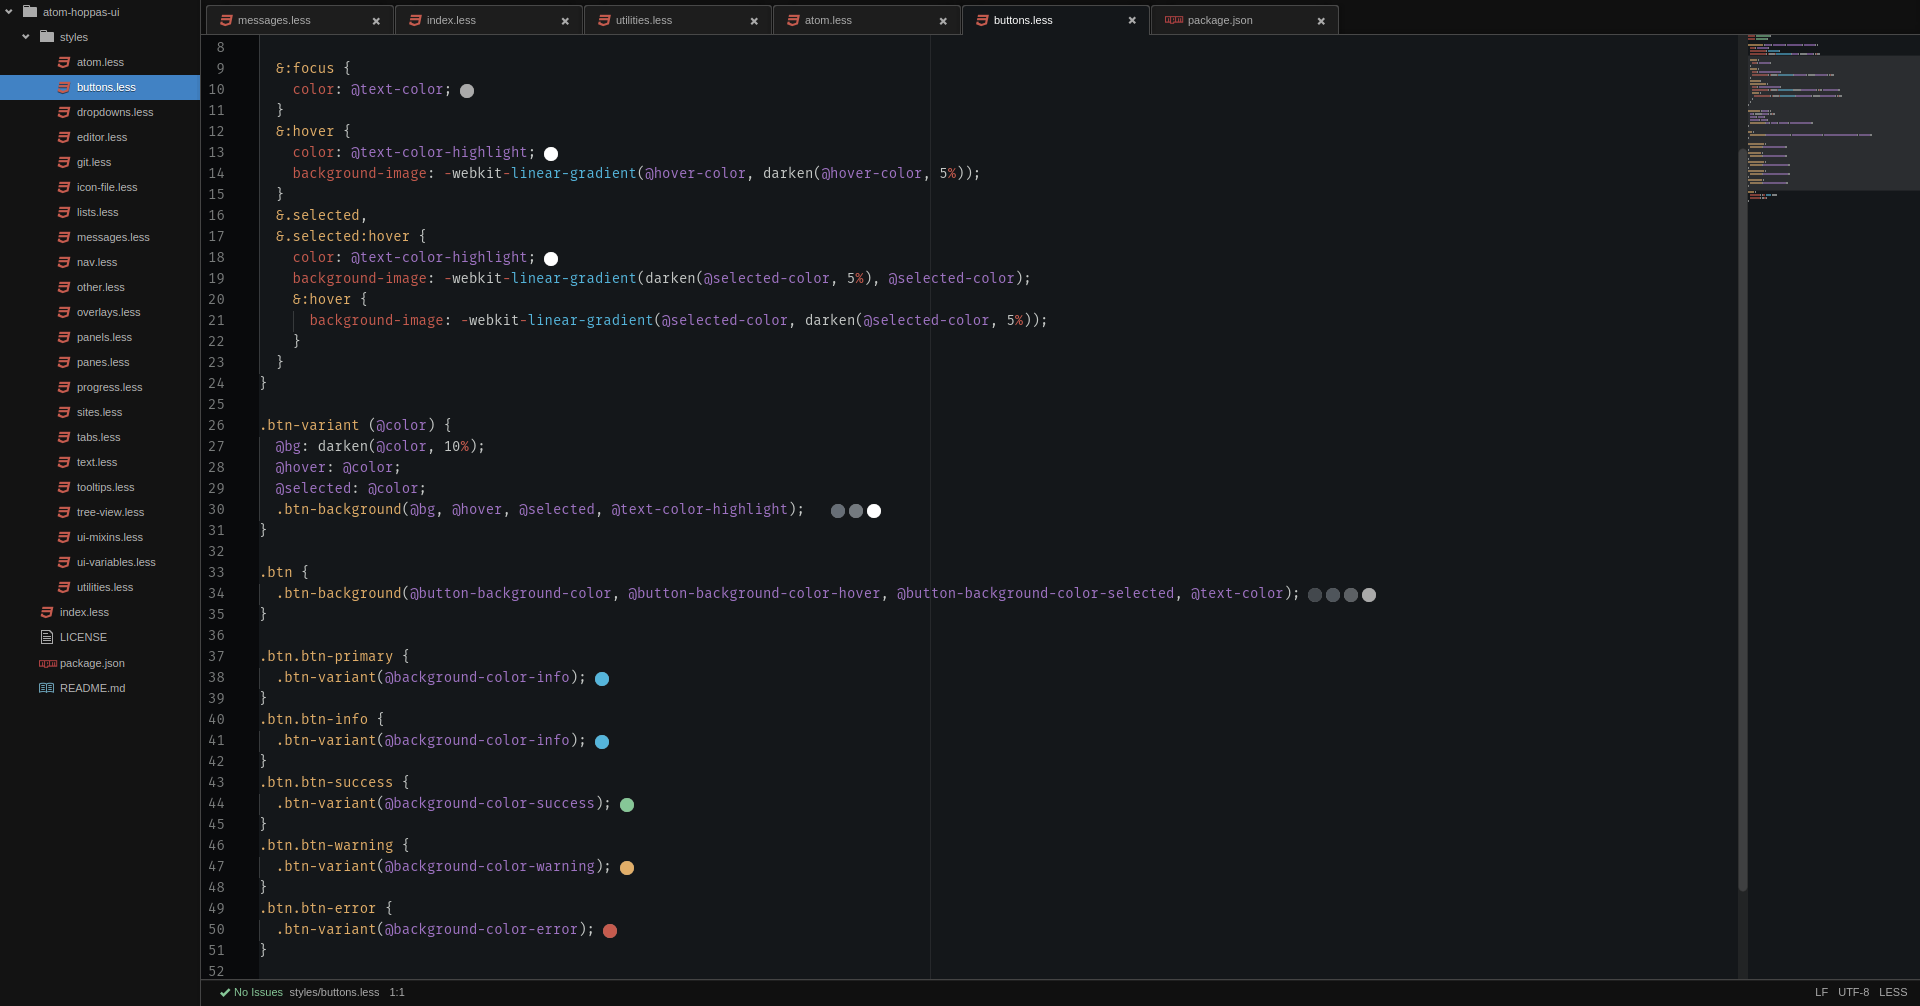Close the package.json tab

pos(1321,21)
